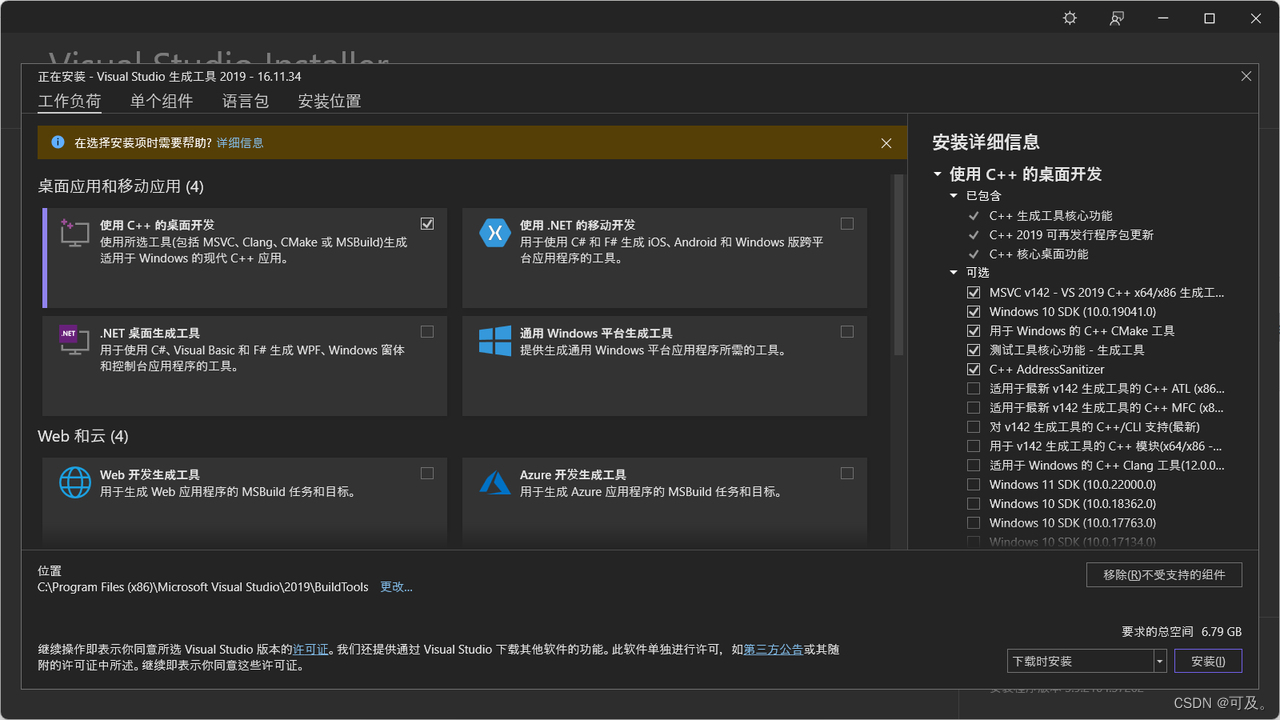Open the 第三方公告 link
The height and width of the screenshot is (720, 1280).
tap(773, 650)
